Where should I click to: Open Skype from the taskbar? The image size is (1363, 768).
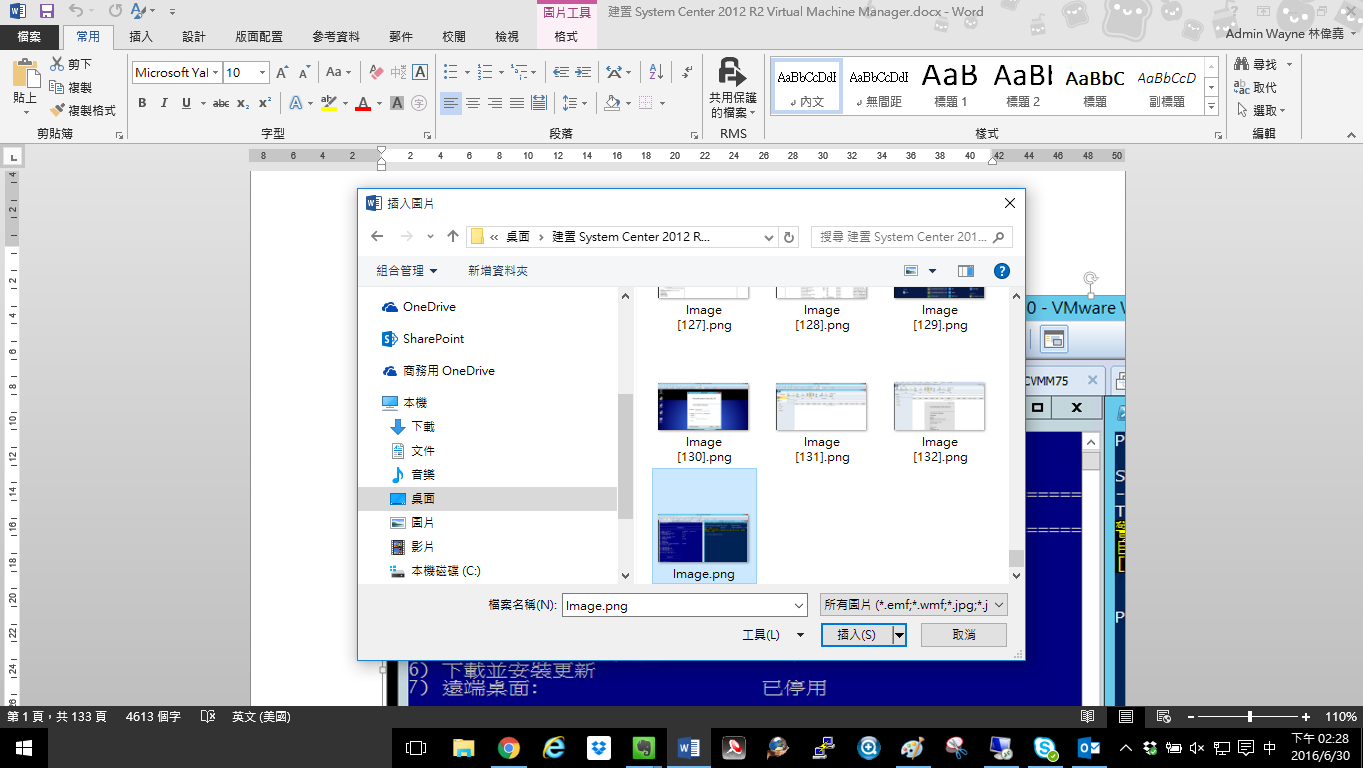point(1046,748)
